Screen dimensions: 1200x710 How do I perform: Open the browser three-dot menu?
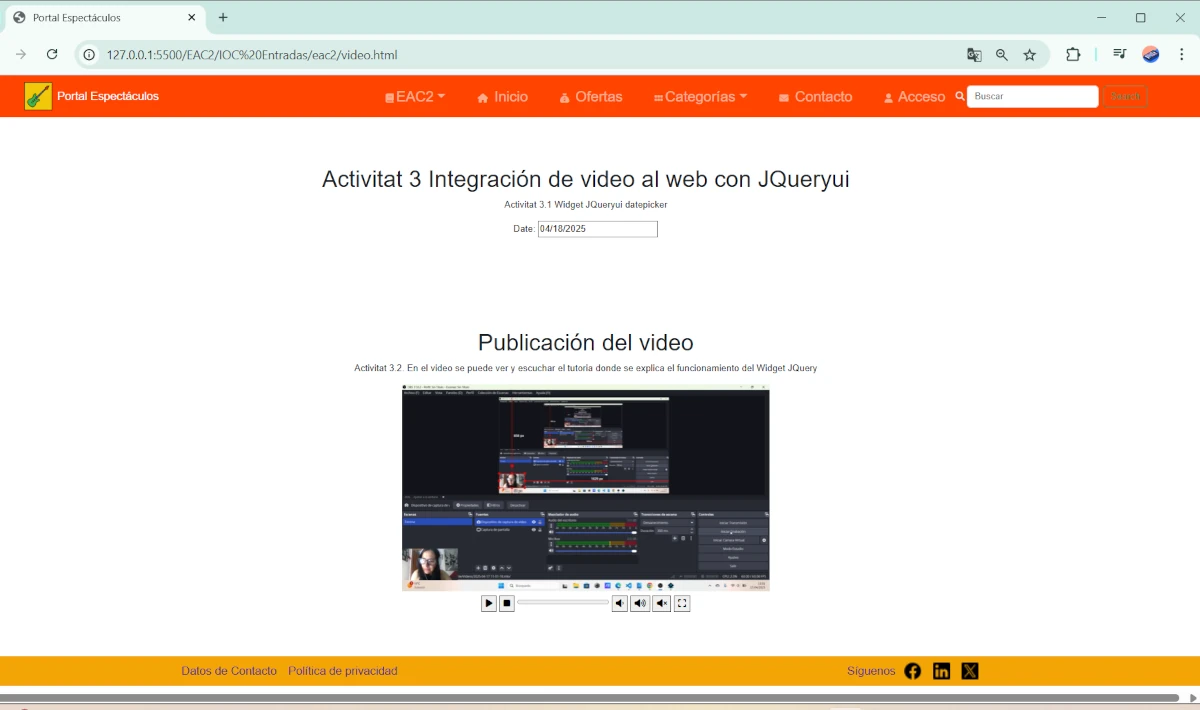1183,55
